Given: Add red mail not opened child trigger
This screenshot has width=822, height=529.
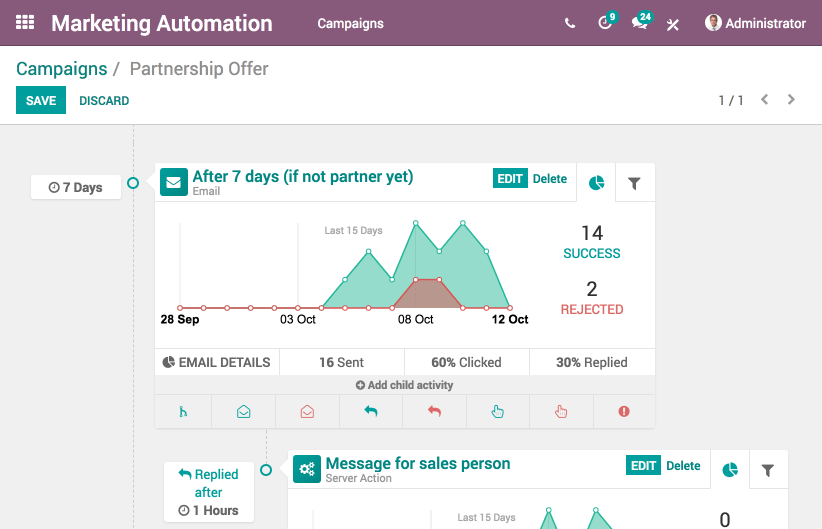Looking at the screenshot, I should pos(307,412).
